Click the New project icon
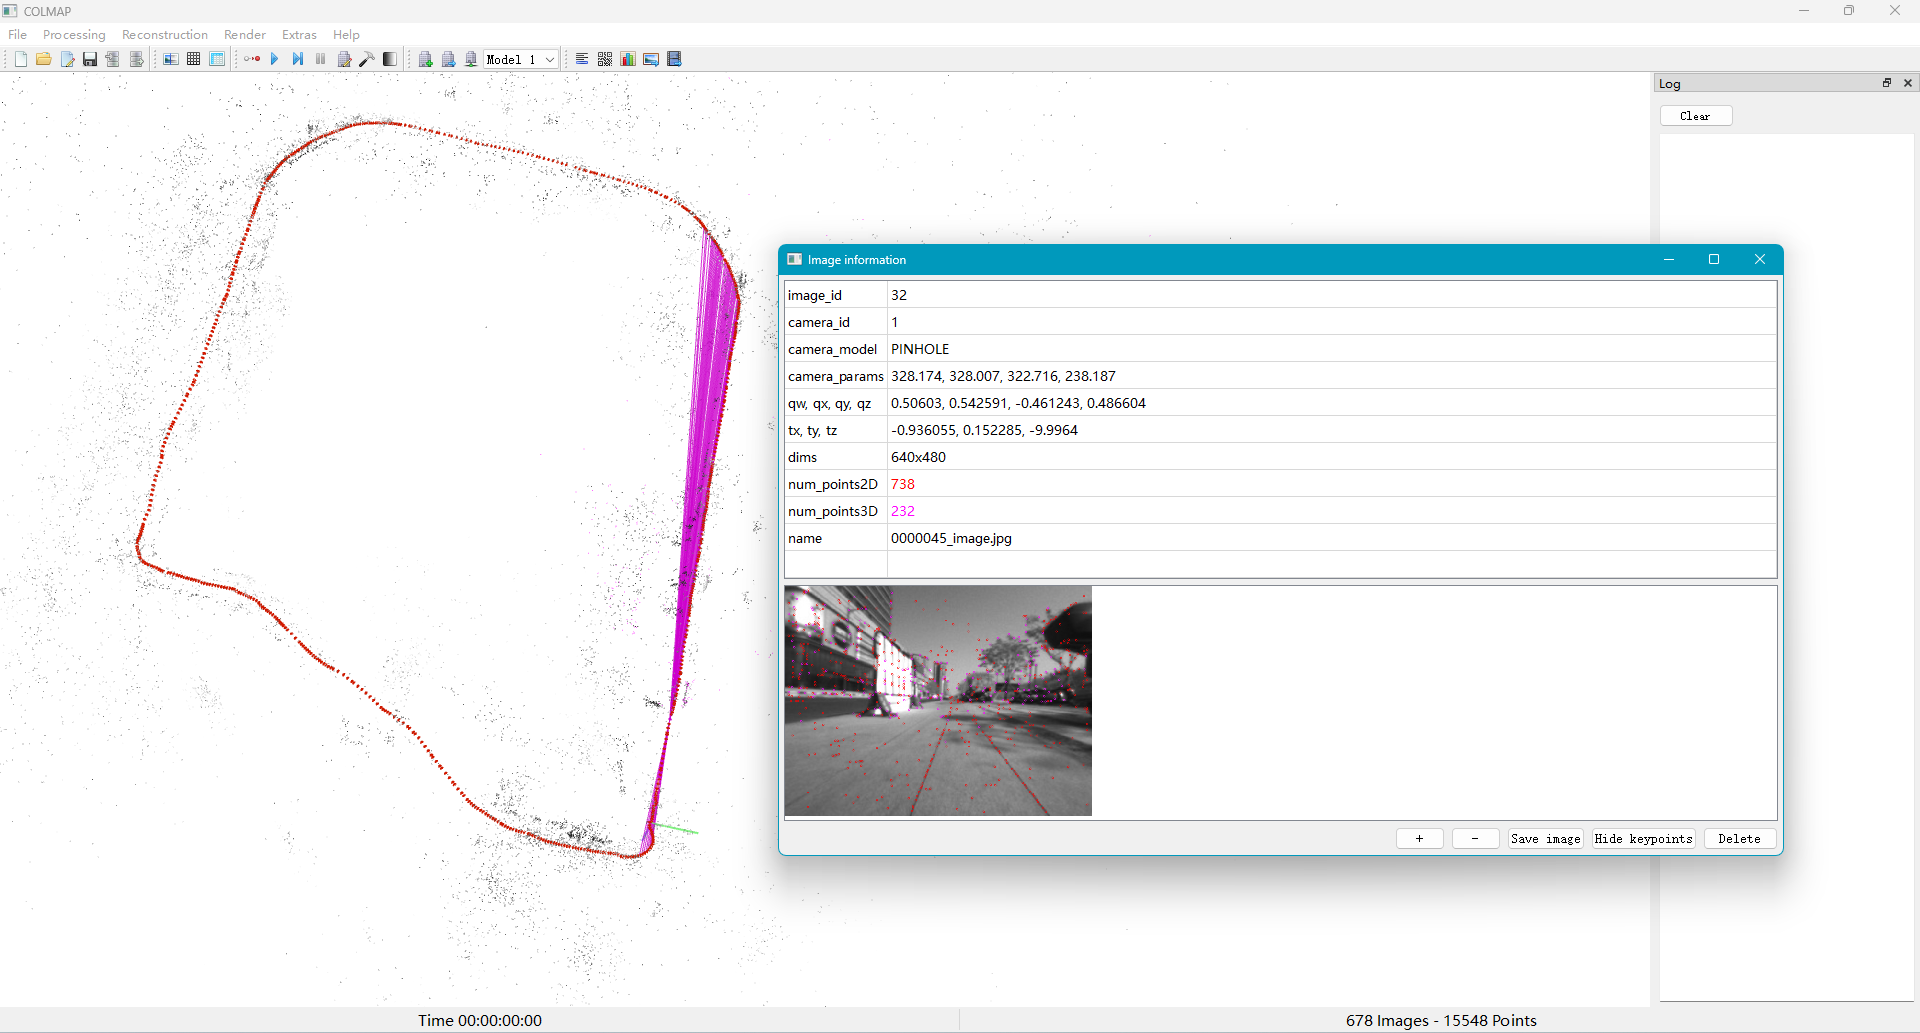 pos(20,59)
